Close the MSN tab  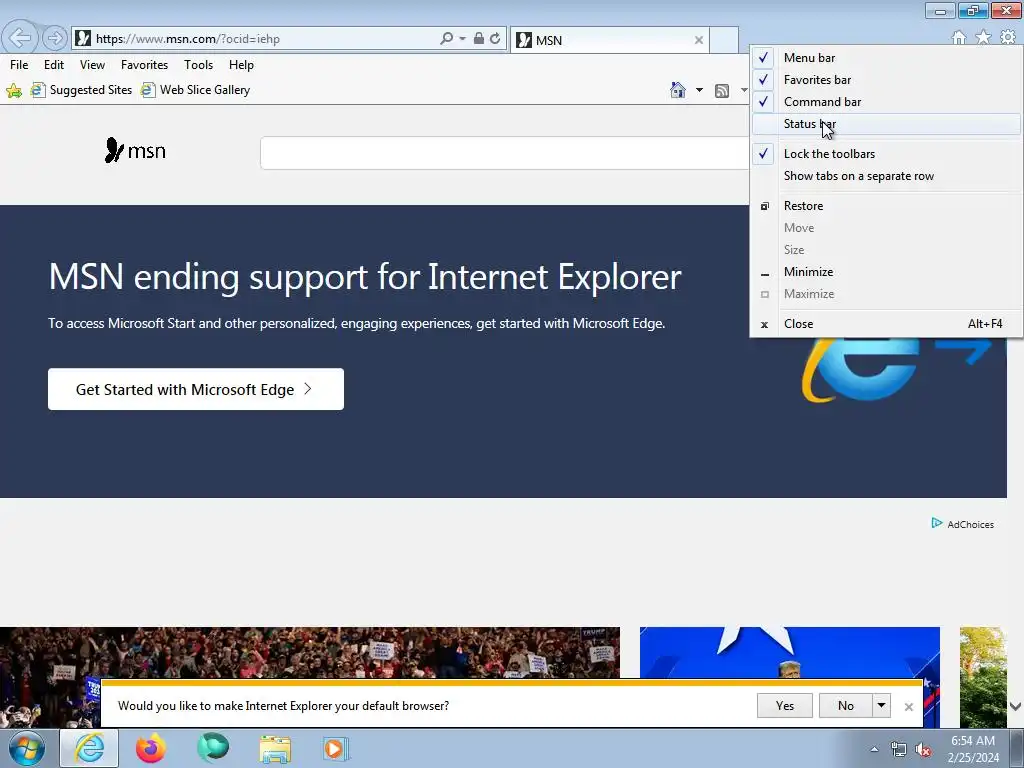point(699,40)
